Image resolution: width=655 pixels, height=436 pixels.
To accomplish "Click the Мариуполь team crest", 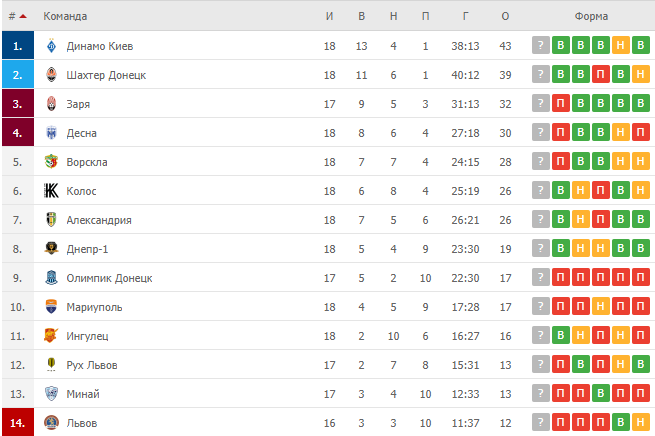I will click(x=51, y=307).
